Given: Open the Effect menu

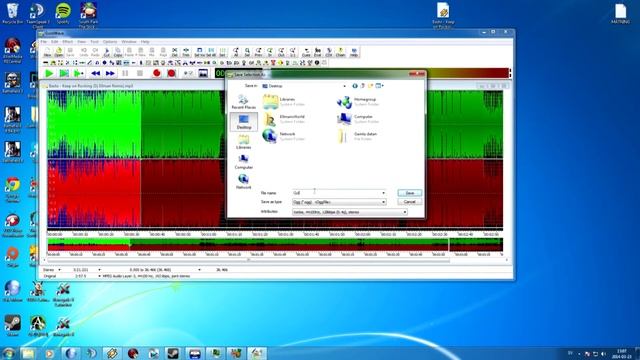Looking at the screenshot, I should pos(67,42).
